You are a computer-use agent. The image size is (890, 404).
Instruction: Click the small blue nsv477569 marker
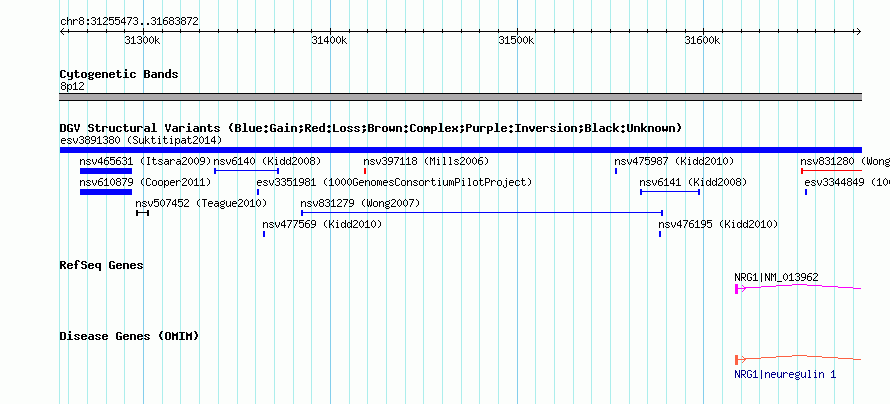pos(264,234)
